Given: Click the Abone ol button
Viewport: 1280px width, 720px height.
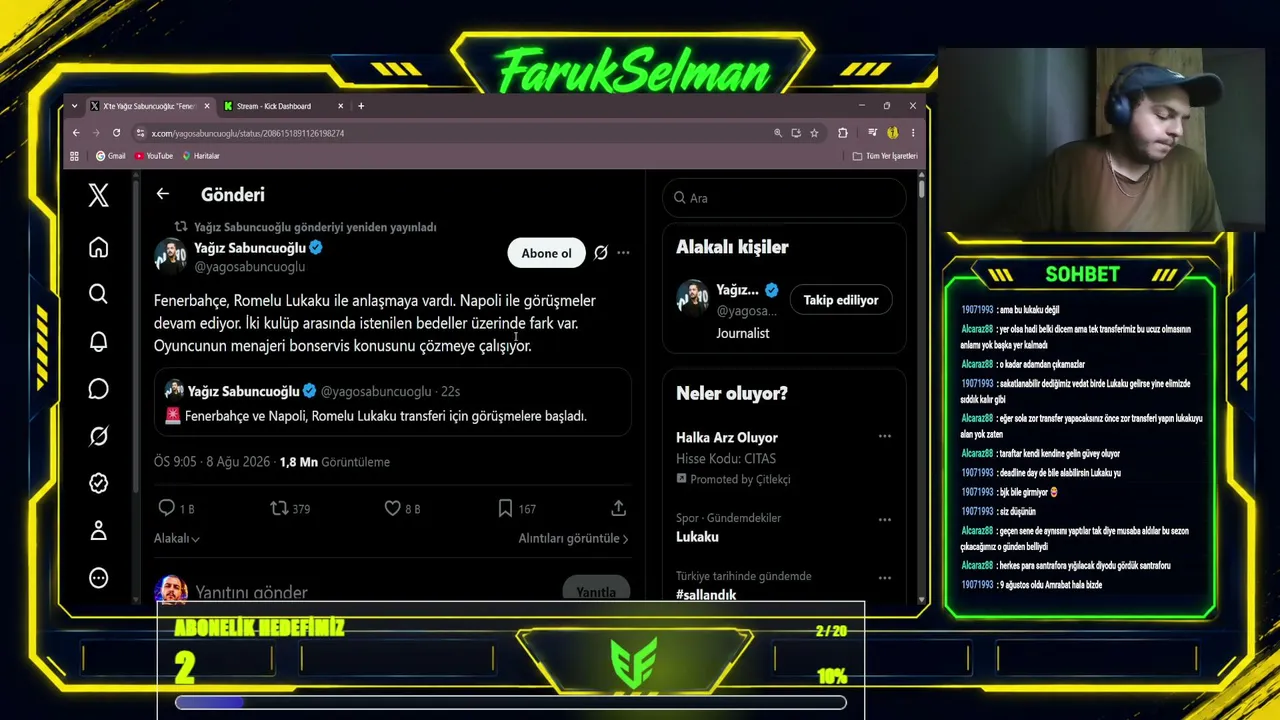Looking at the screenshot, I should click(x=546, y=253).
